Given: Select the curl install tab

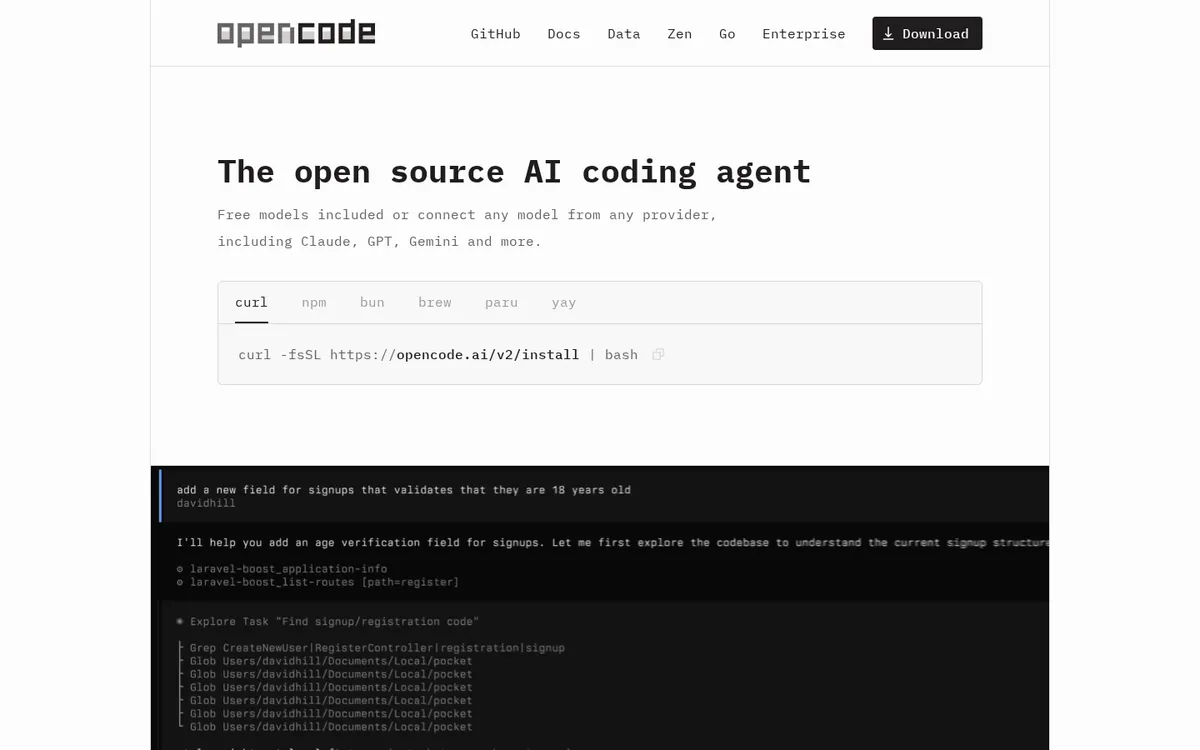Looking at the screenshot, I should coord(251,302).
